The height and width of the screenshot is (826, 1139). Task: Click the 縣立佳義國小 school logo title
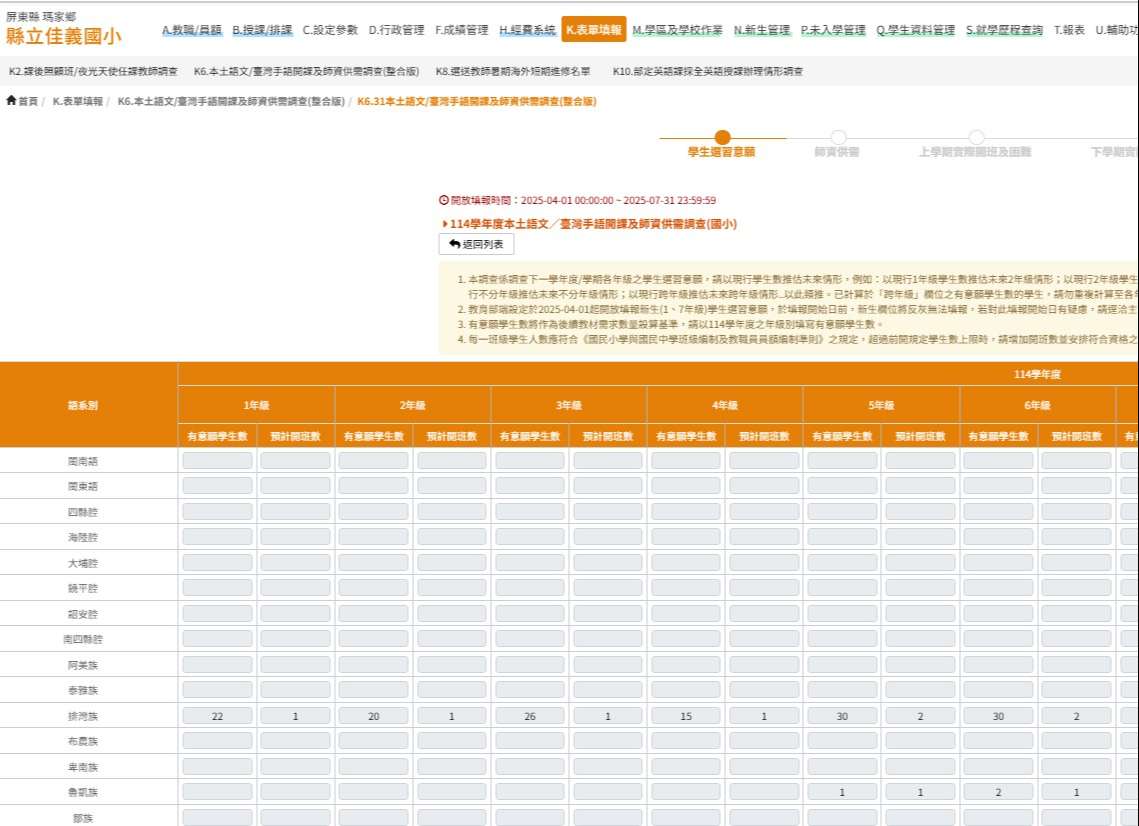coord(63,36)
